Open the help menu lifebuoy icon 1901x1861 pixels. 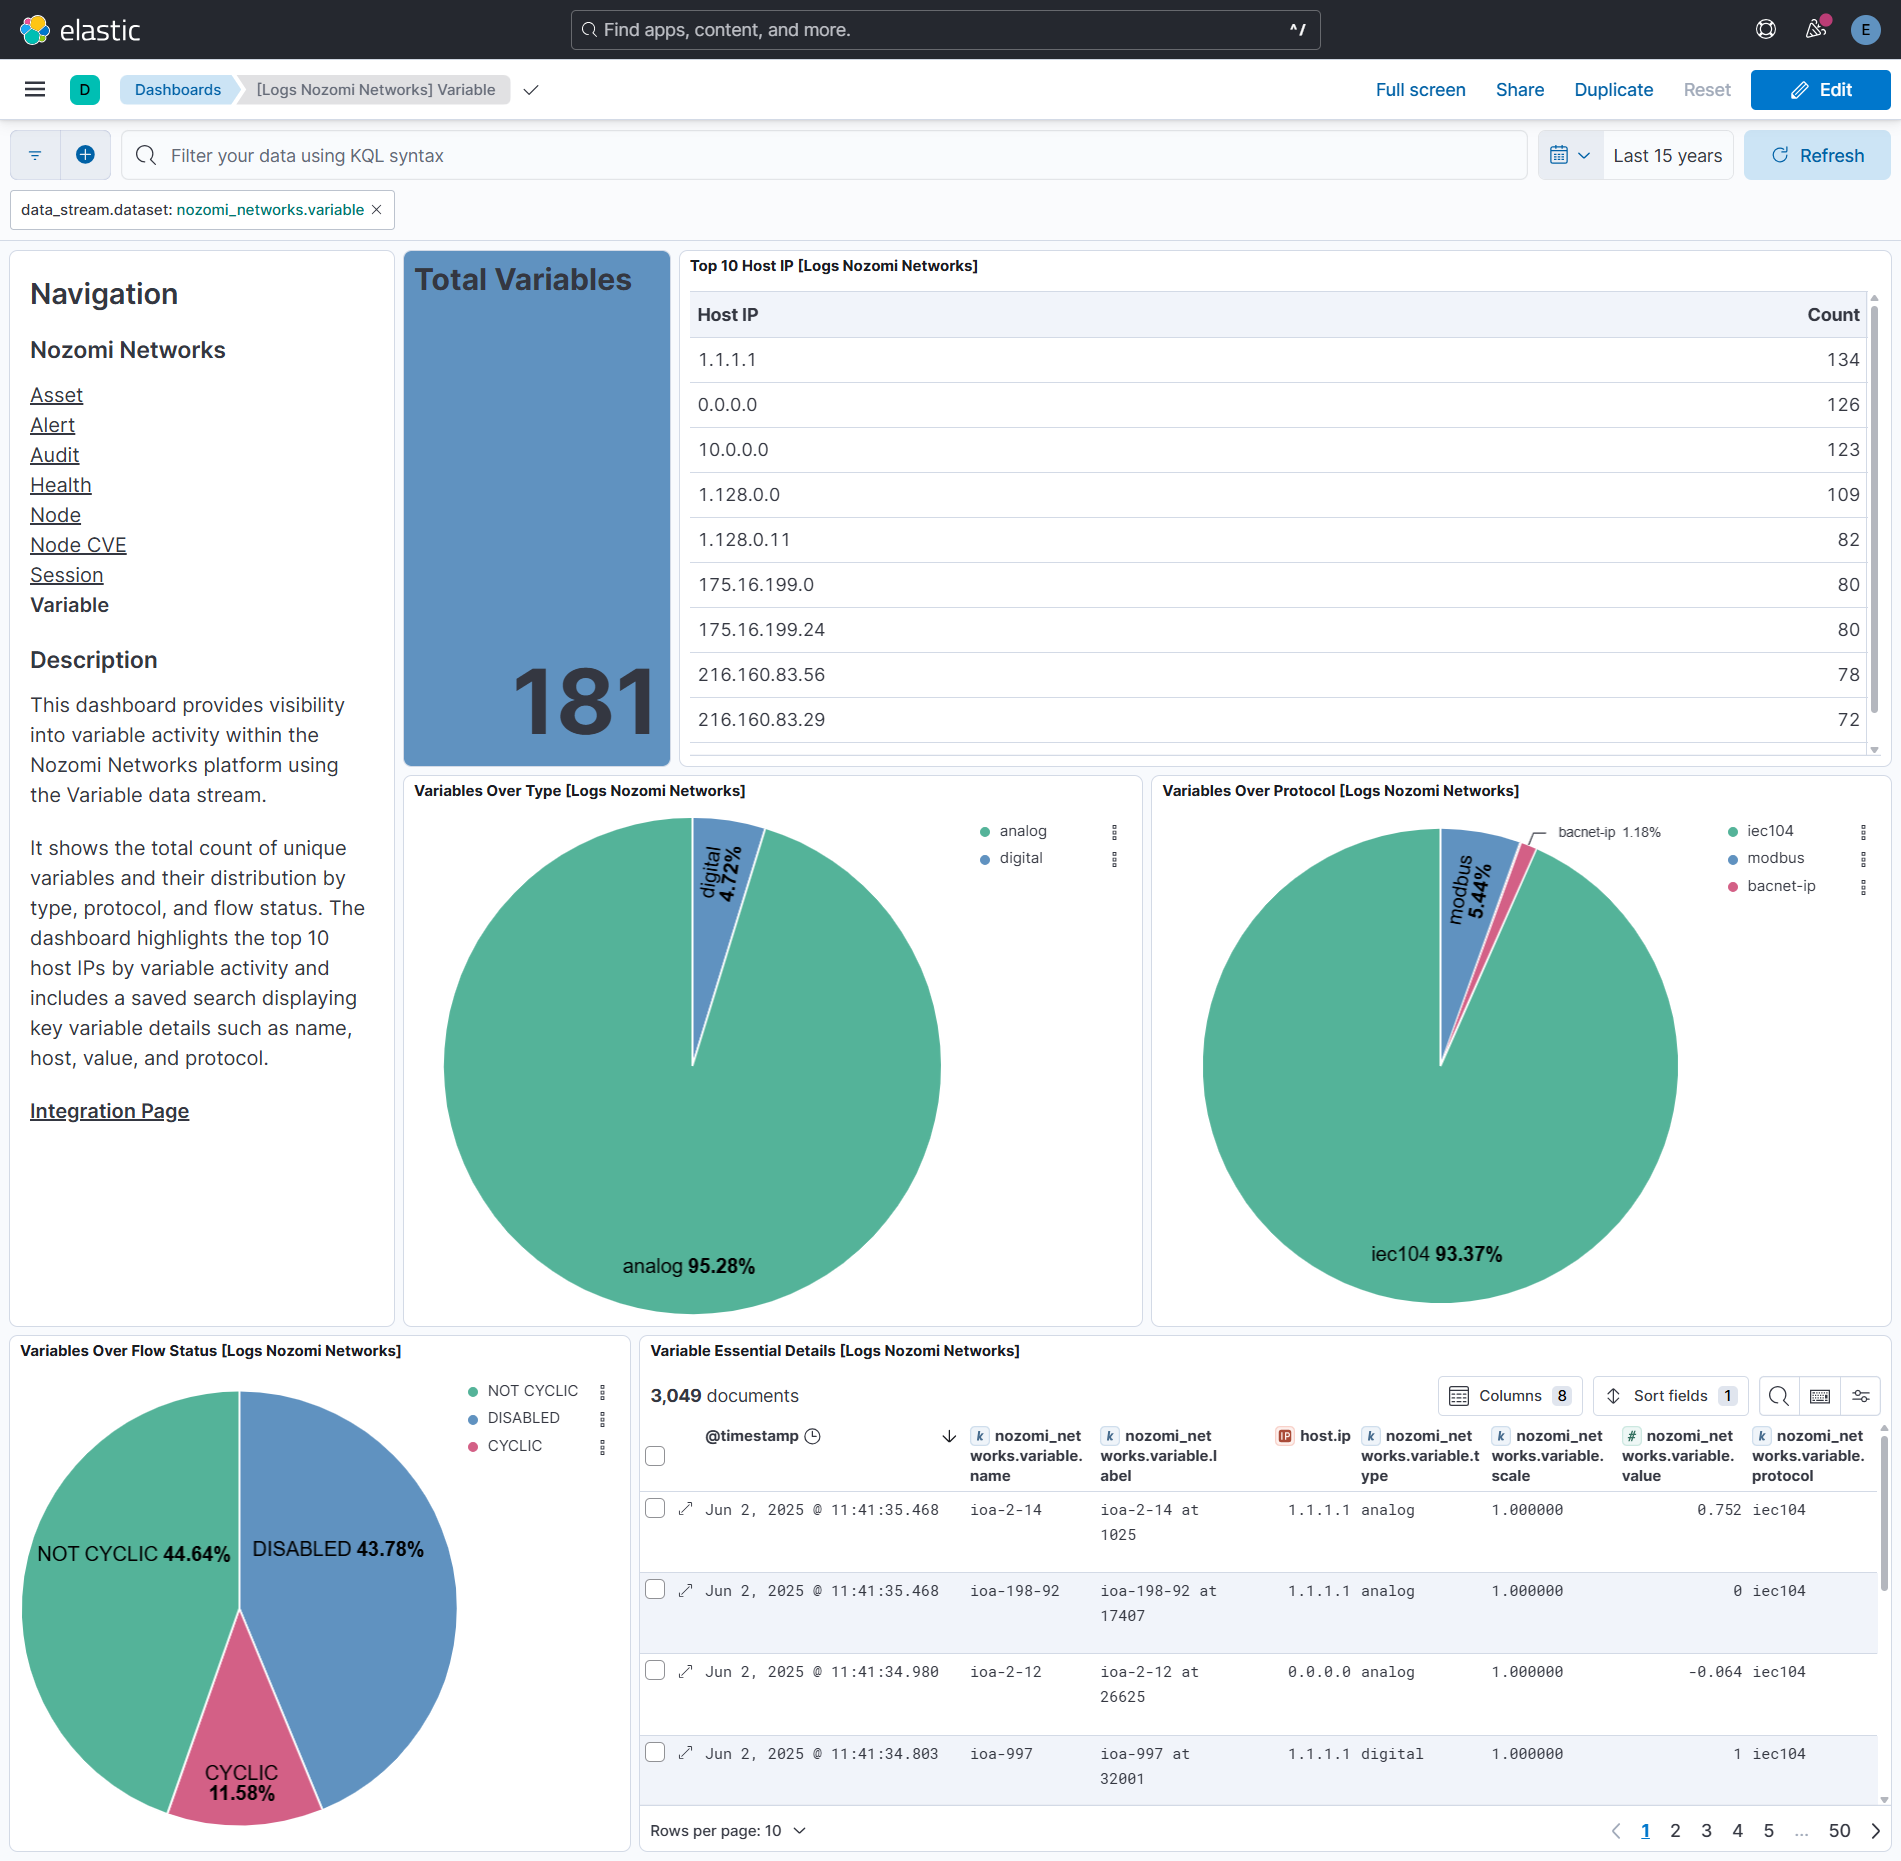(x=1766, y=30)
